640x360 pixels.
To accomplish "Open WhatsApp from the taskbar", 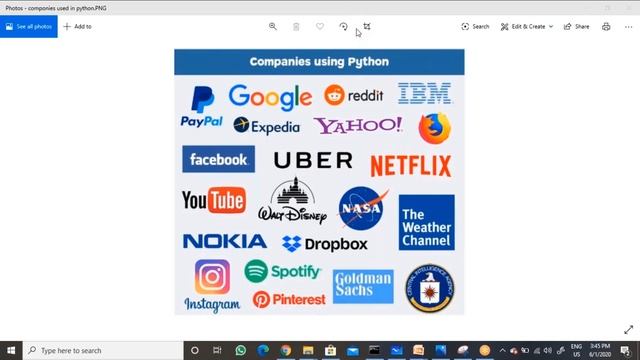I will point(240,351).
